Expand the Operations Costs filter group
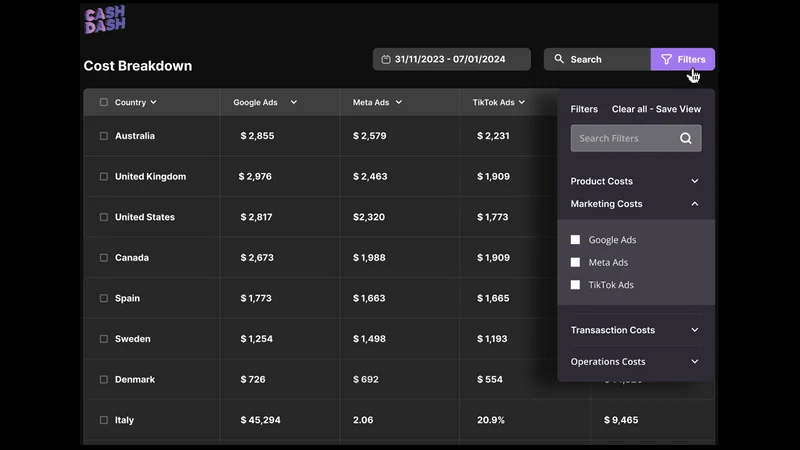Image resolution: width=800 pixels, height=450 pixels. [x=636, y=362]
